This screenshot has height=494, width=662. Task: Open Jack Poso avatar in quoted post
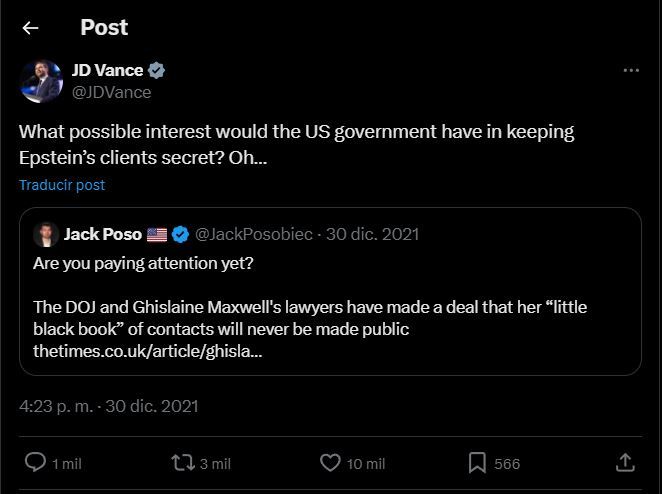46,235
